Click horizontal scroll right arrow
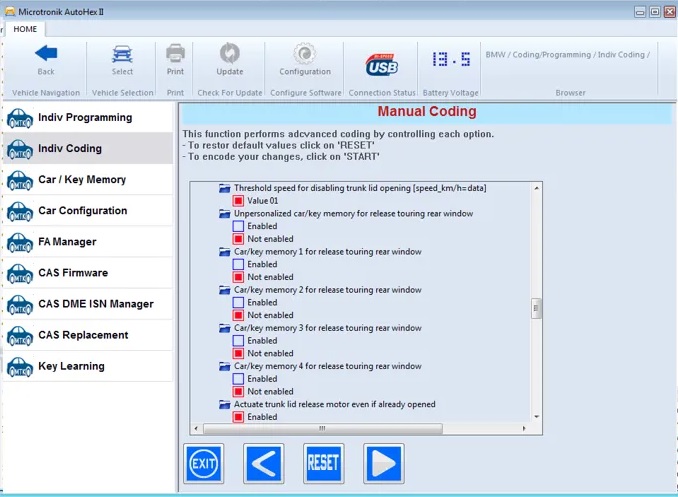The width and height of the screenshot is (678, 497). point(524,428)
